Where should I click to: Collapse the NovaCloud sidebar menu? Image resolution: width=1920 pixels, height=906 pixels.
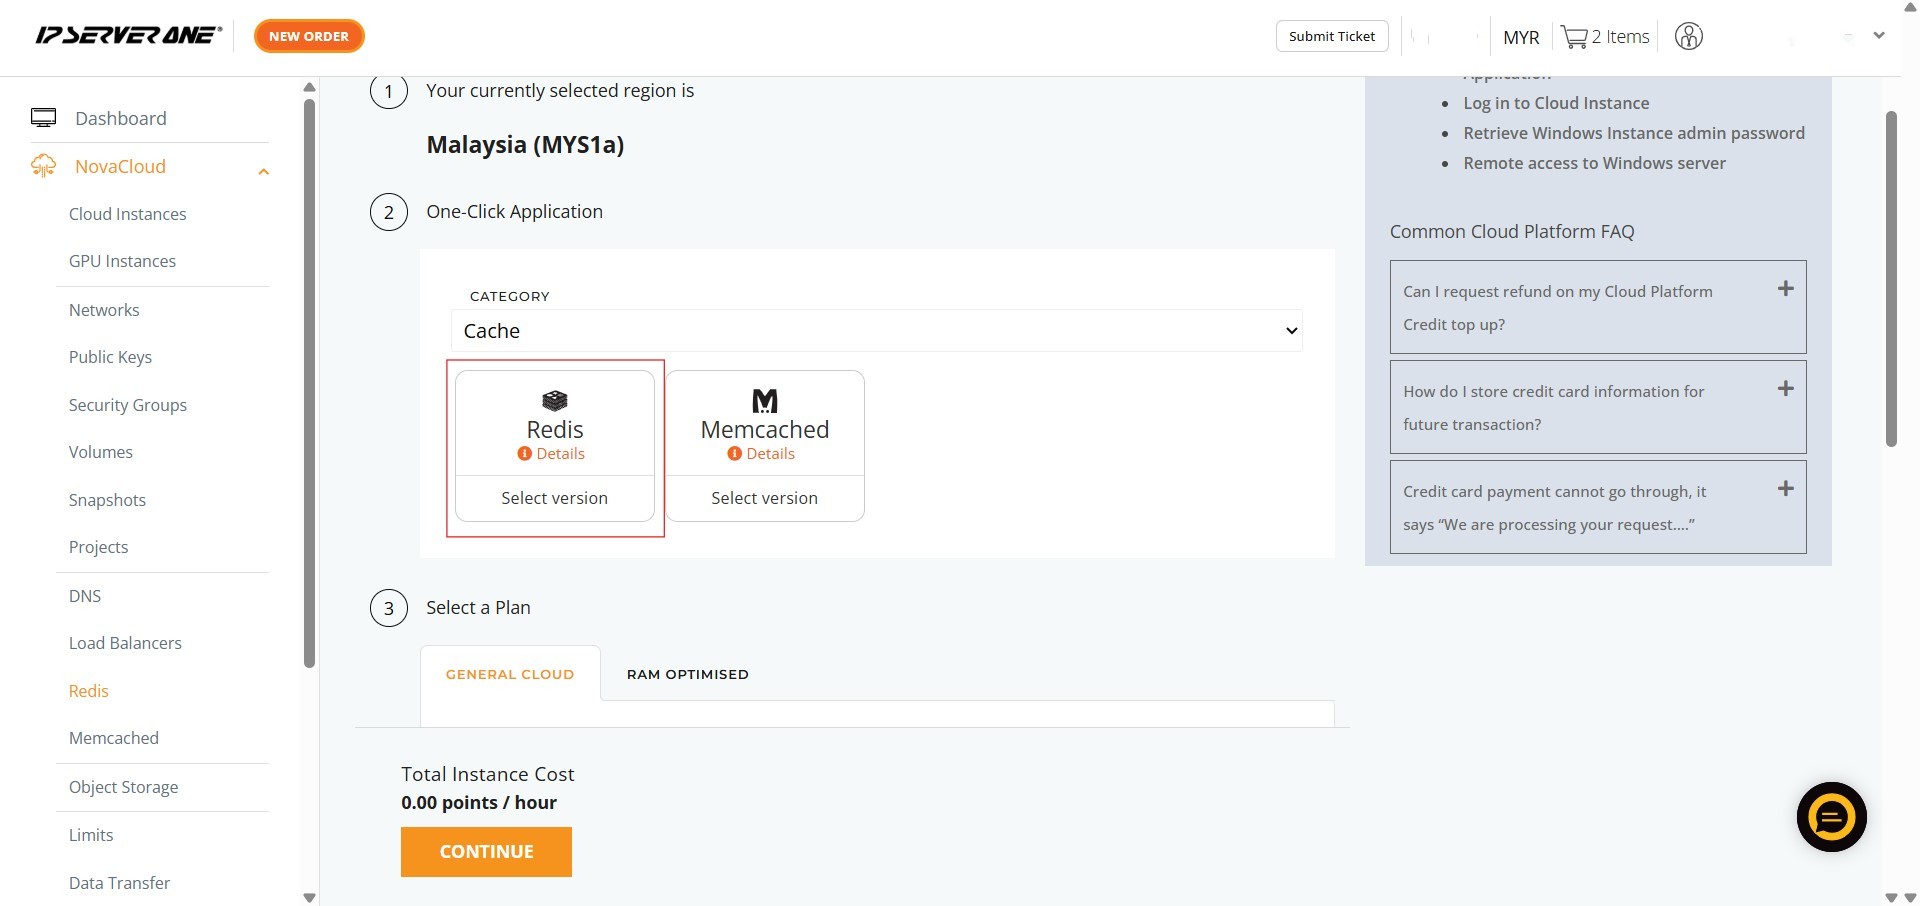(x=264, y=171)
